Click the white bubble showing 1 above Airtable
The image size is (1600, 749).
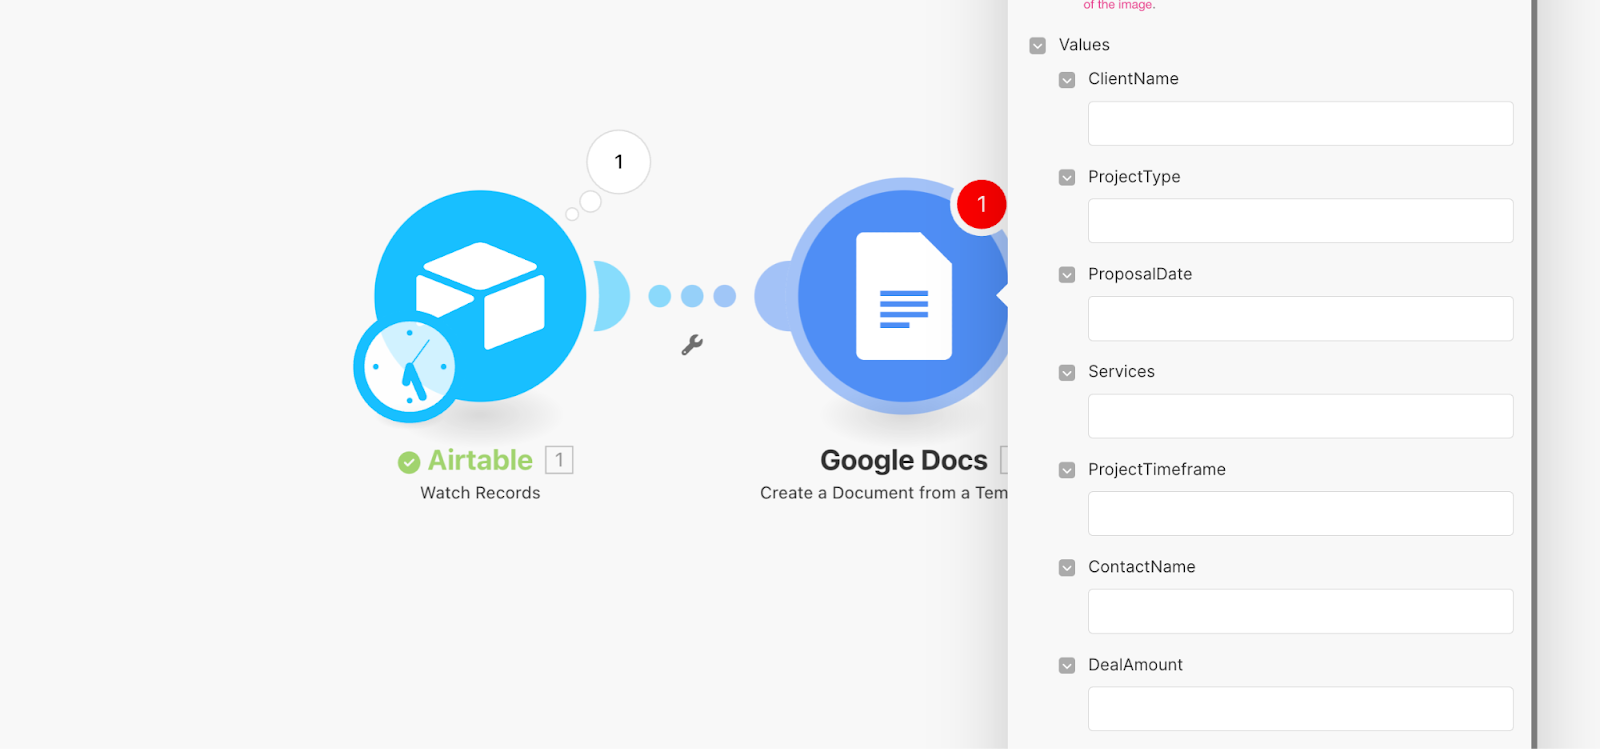coord(618,162)
